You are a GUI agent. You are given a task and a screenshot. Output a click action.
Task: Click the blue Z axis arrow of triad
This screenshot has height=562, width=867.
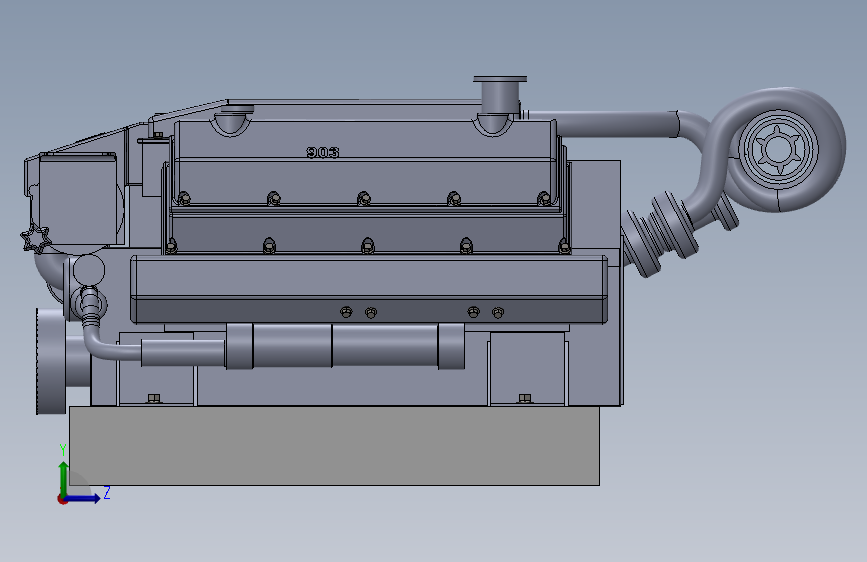coord(83,498)
